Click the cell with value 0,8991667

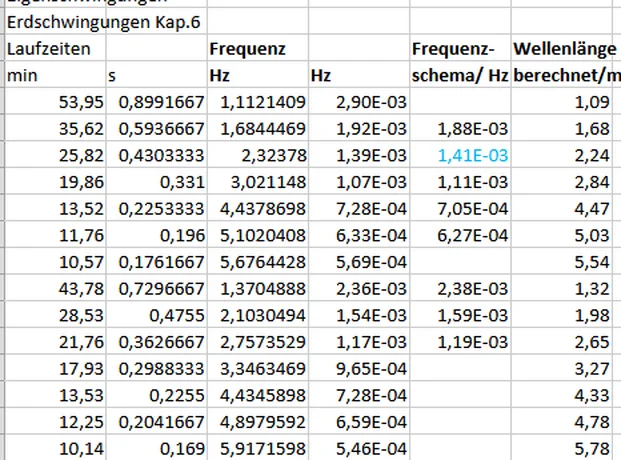pyautogui.click(x=155, y=102)
